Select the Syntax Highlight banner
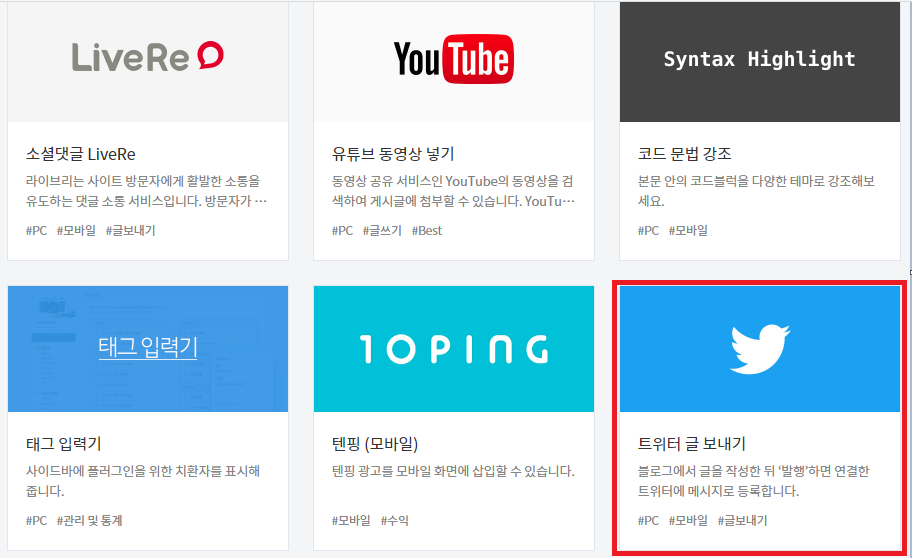912x558 pixels. [x=760, y=62]
